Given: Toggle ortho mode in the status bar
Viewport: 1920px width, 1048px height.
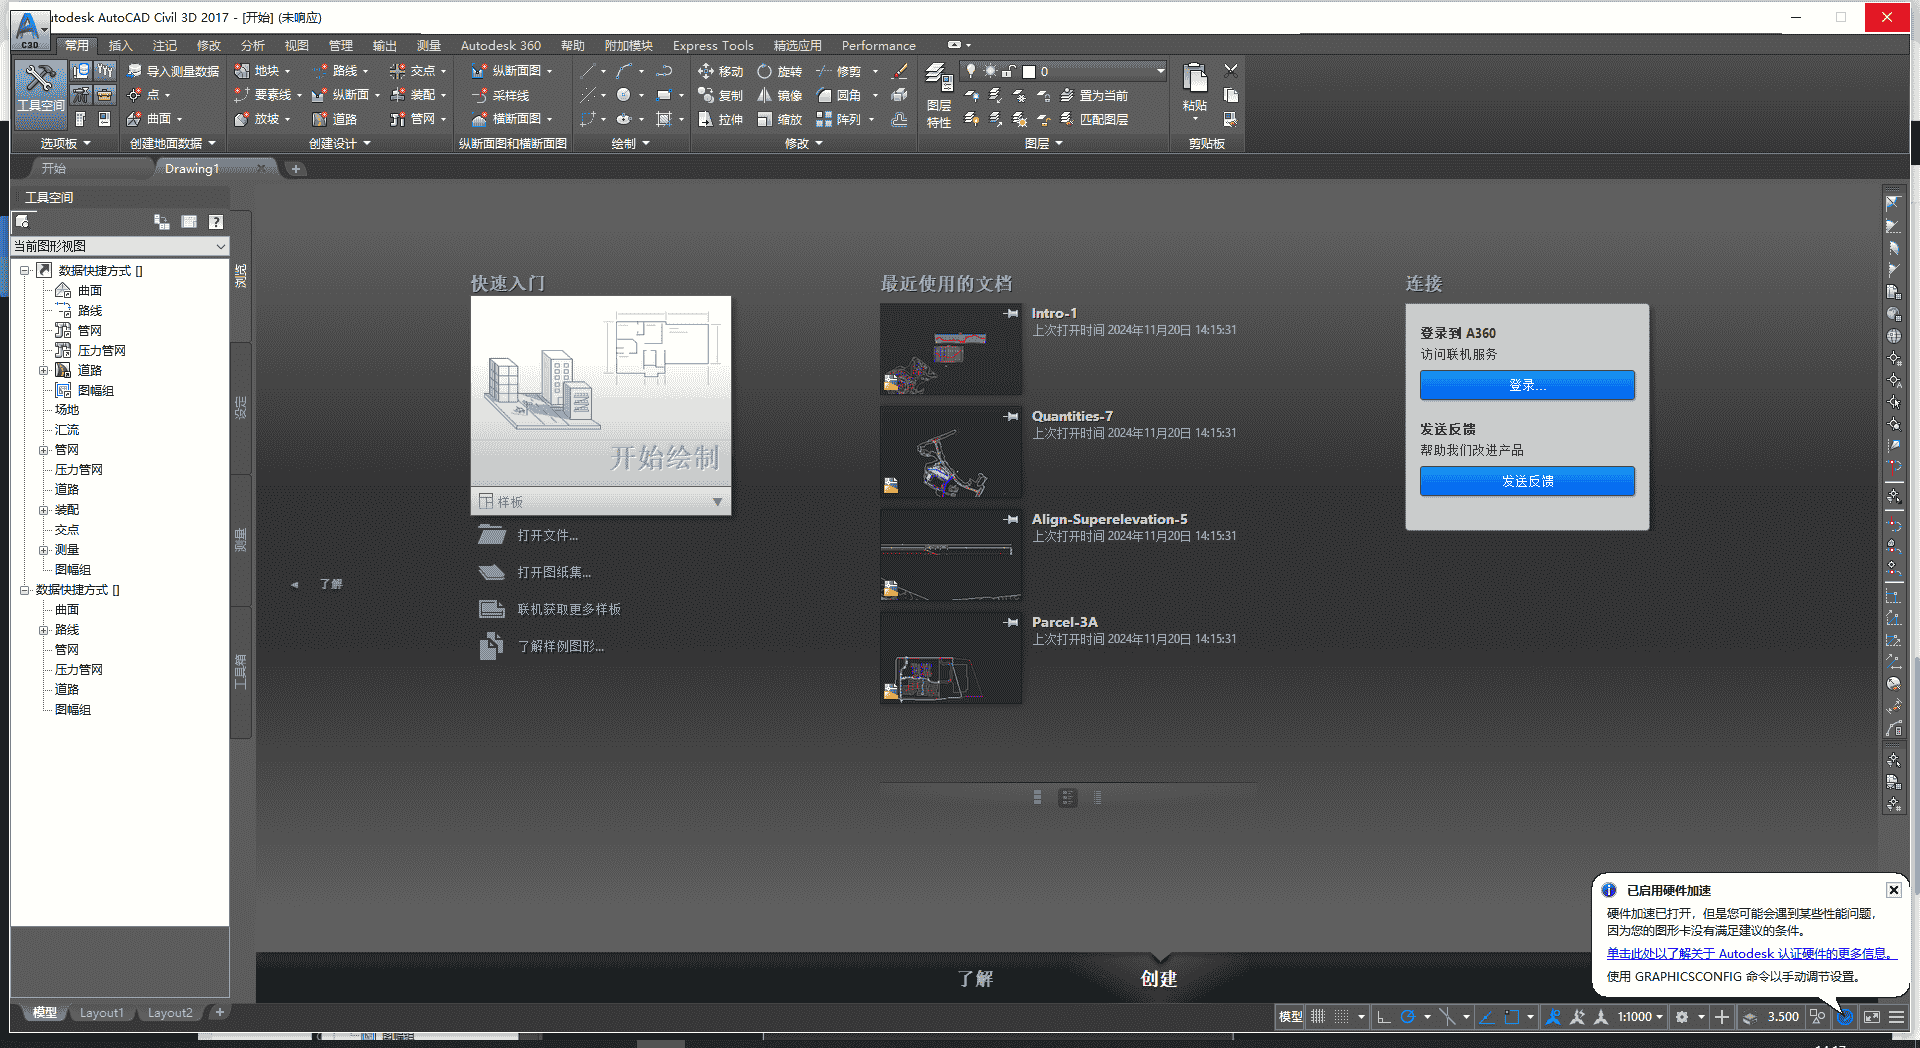Looking at the screenshot, I should 1383,1017.
